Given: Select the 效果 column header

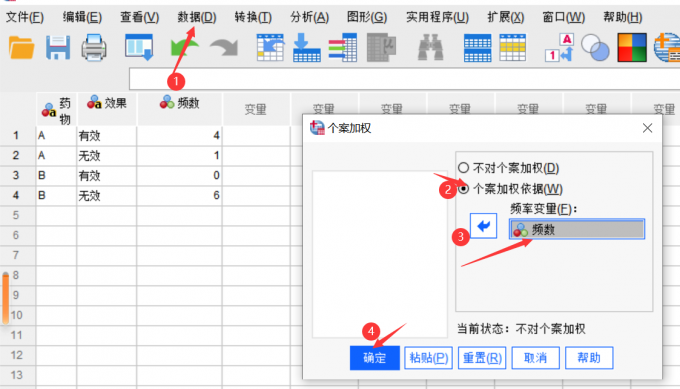Looking at the screenshot, I should (107, 109).
